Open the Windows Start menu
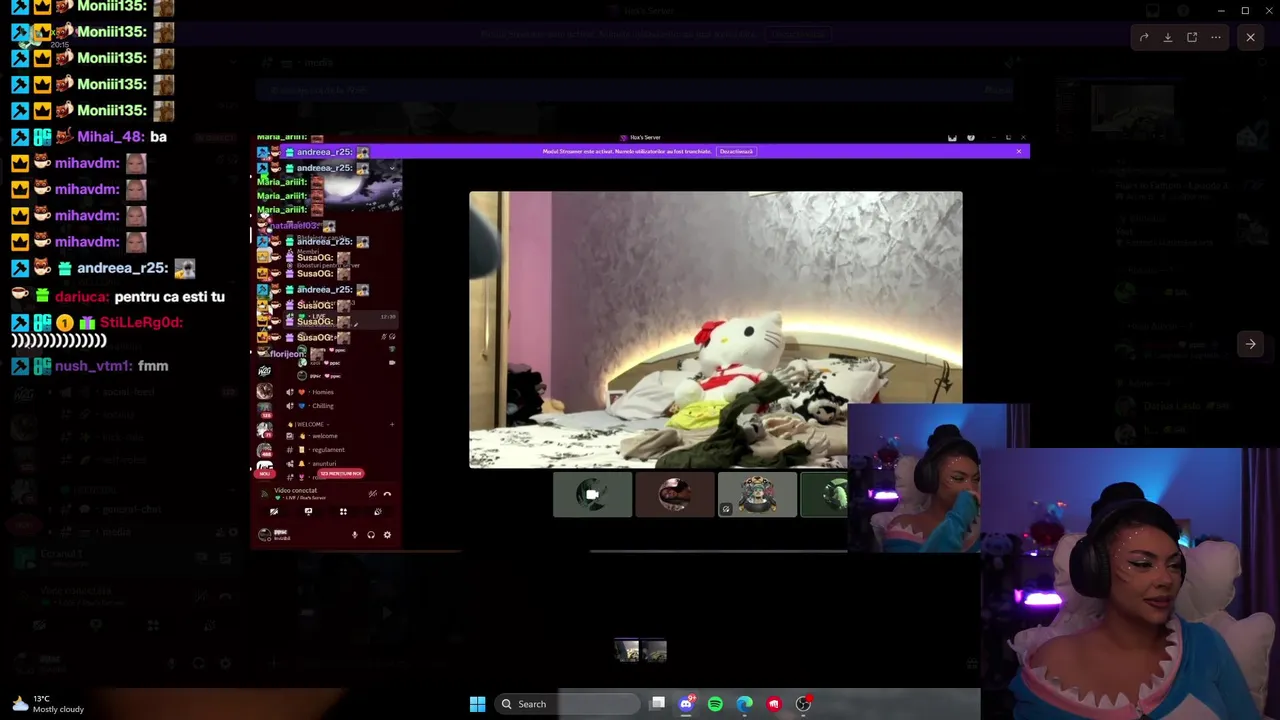The image size is (1280, 720). point(477,704)
